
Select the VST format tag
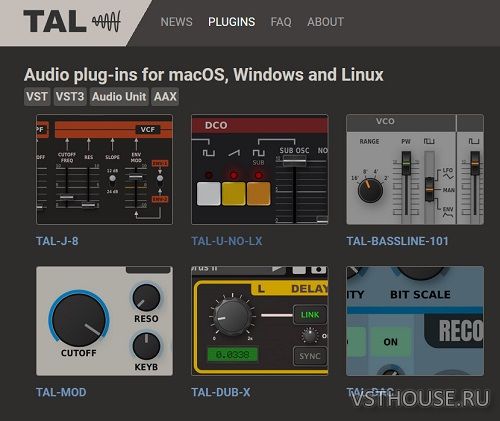click(x=37, y=97)
